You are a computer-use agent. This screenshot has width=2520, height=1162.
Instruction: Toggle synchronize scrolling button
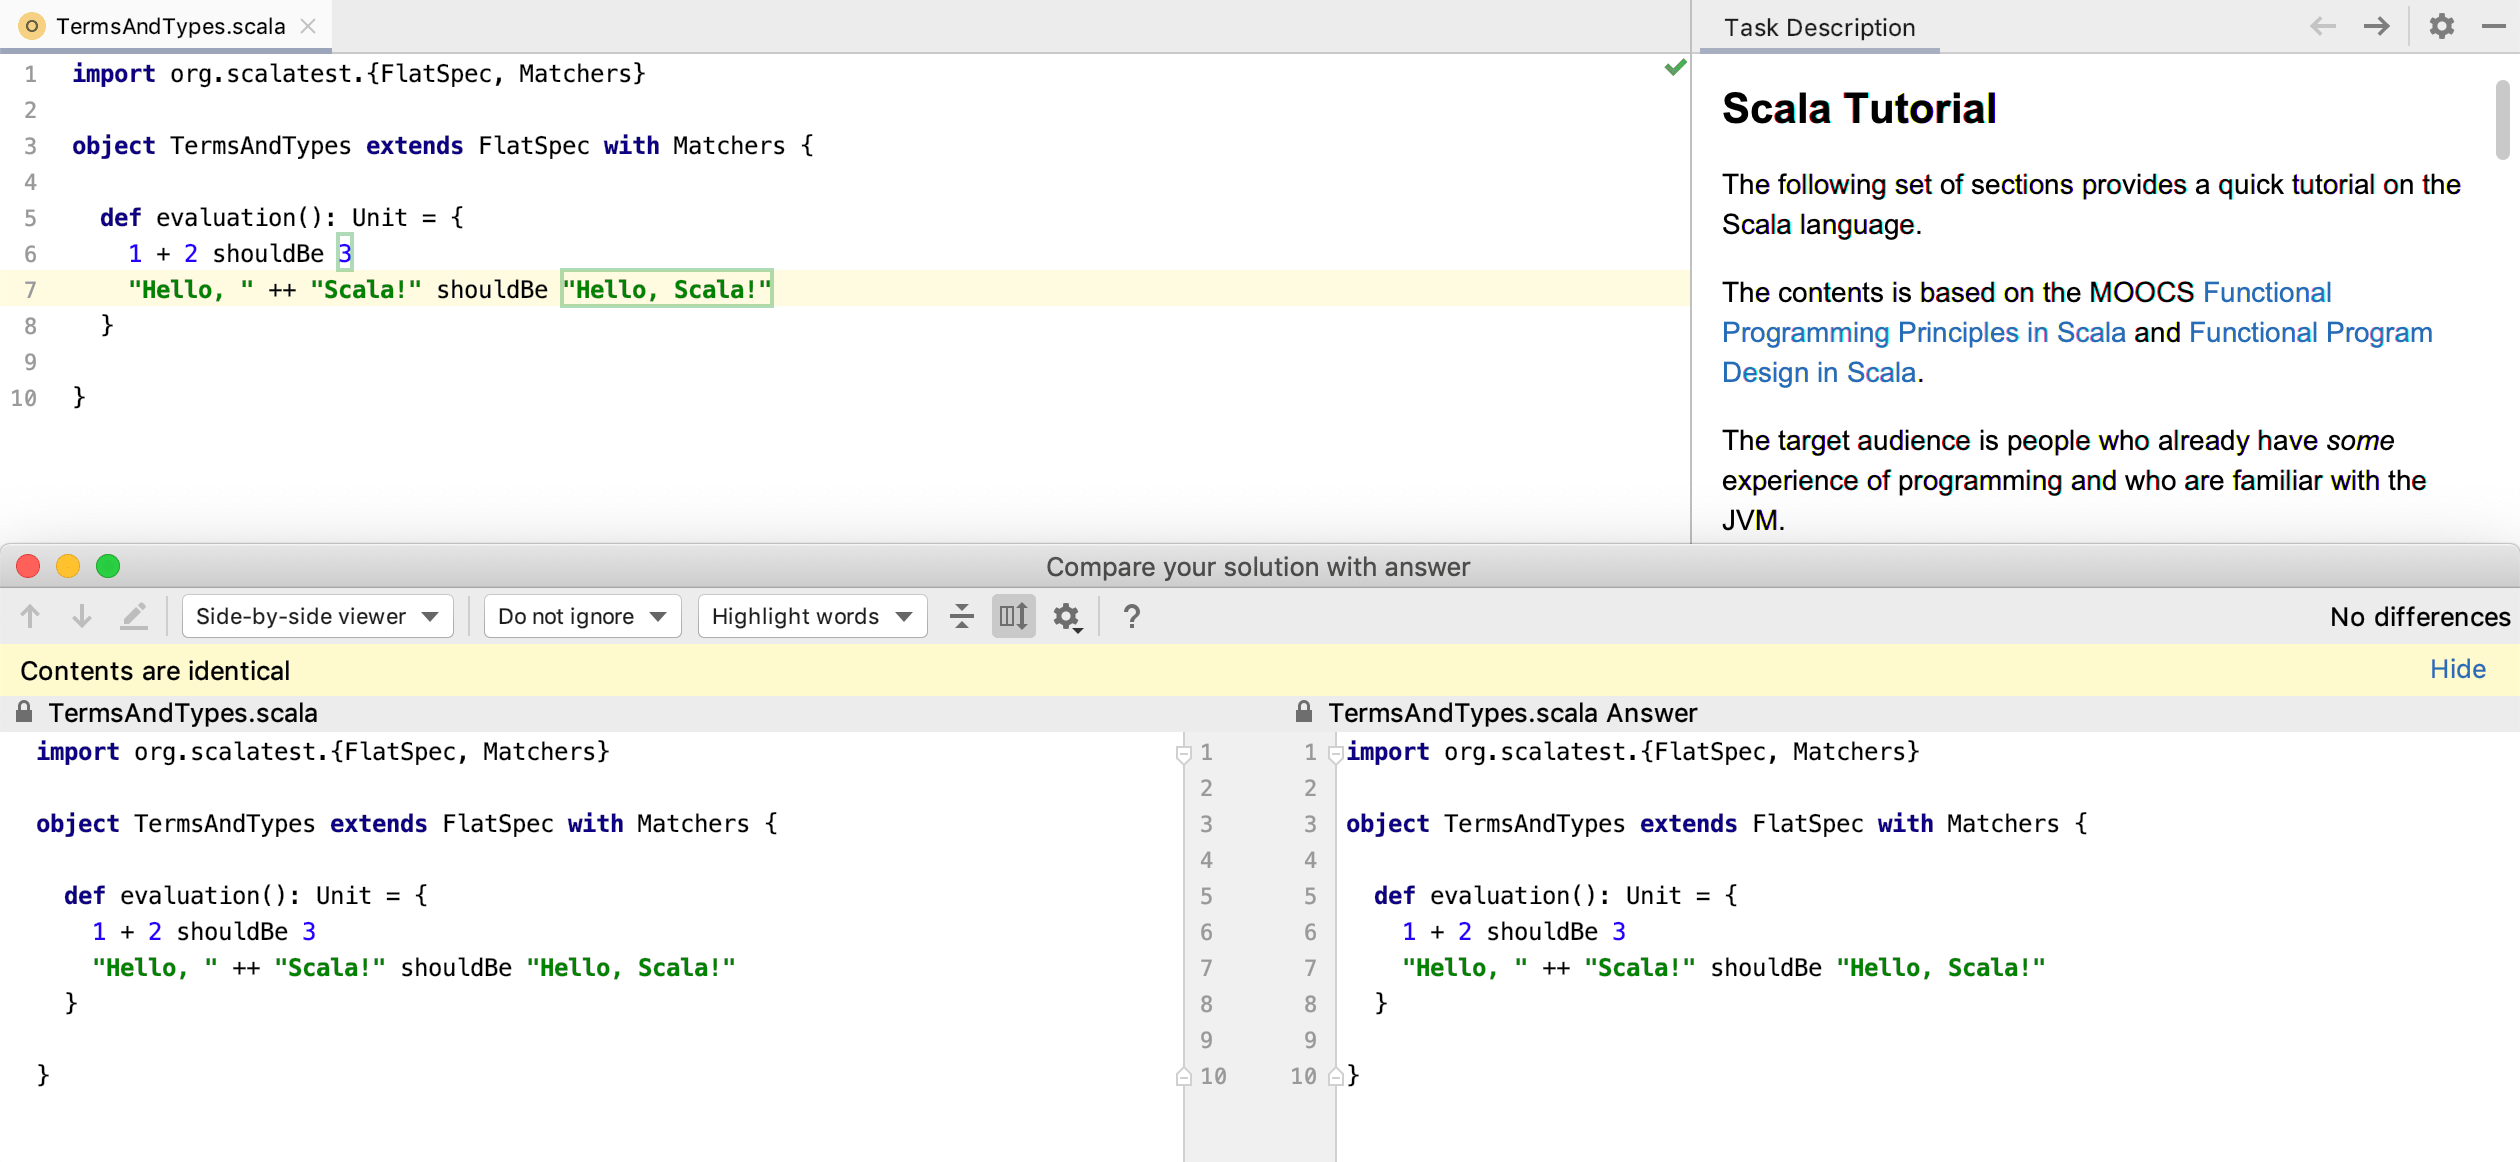[x=1013, y=616]
